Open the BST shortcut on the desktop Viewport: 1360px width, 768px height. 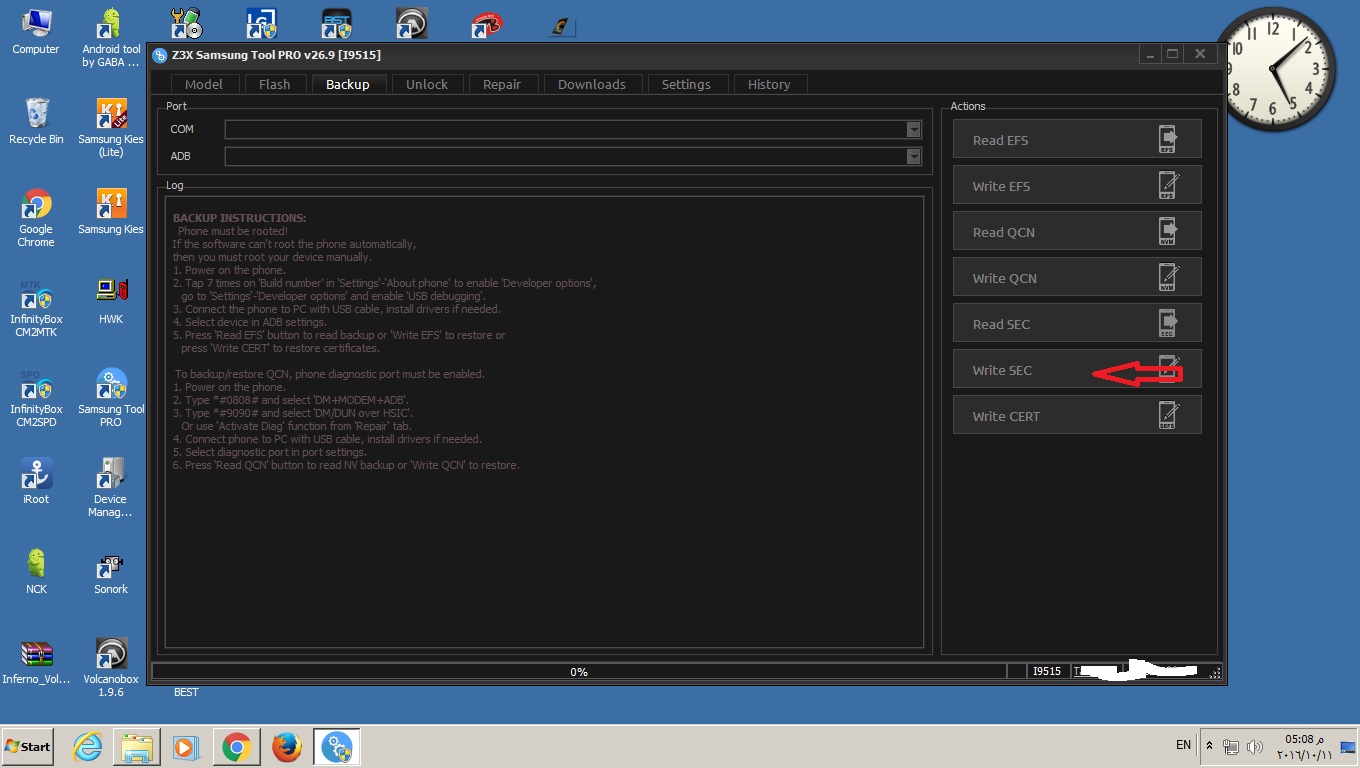336,24
